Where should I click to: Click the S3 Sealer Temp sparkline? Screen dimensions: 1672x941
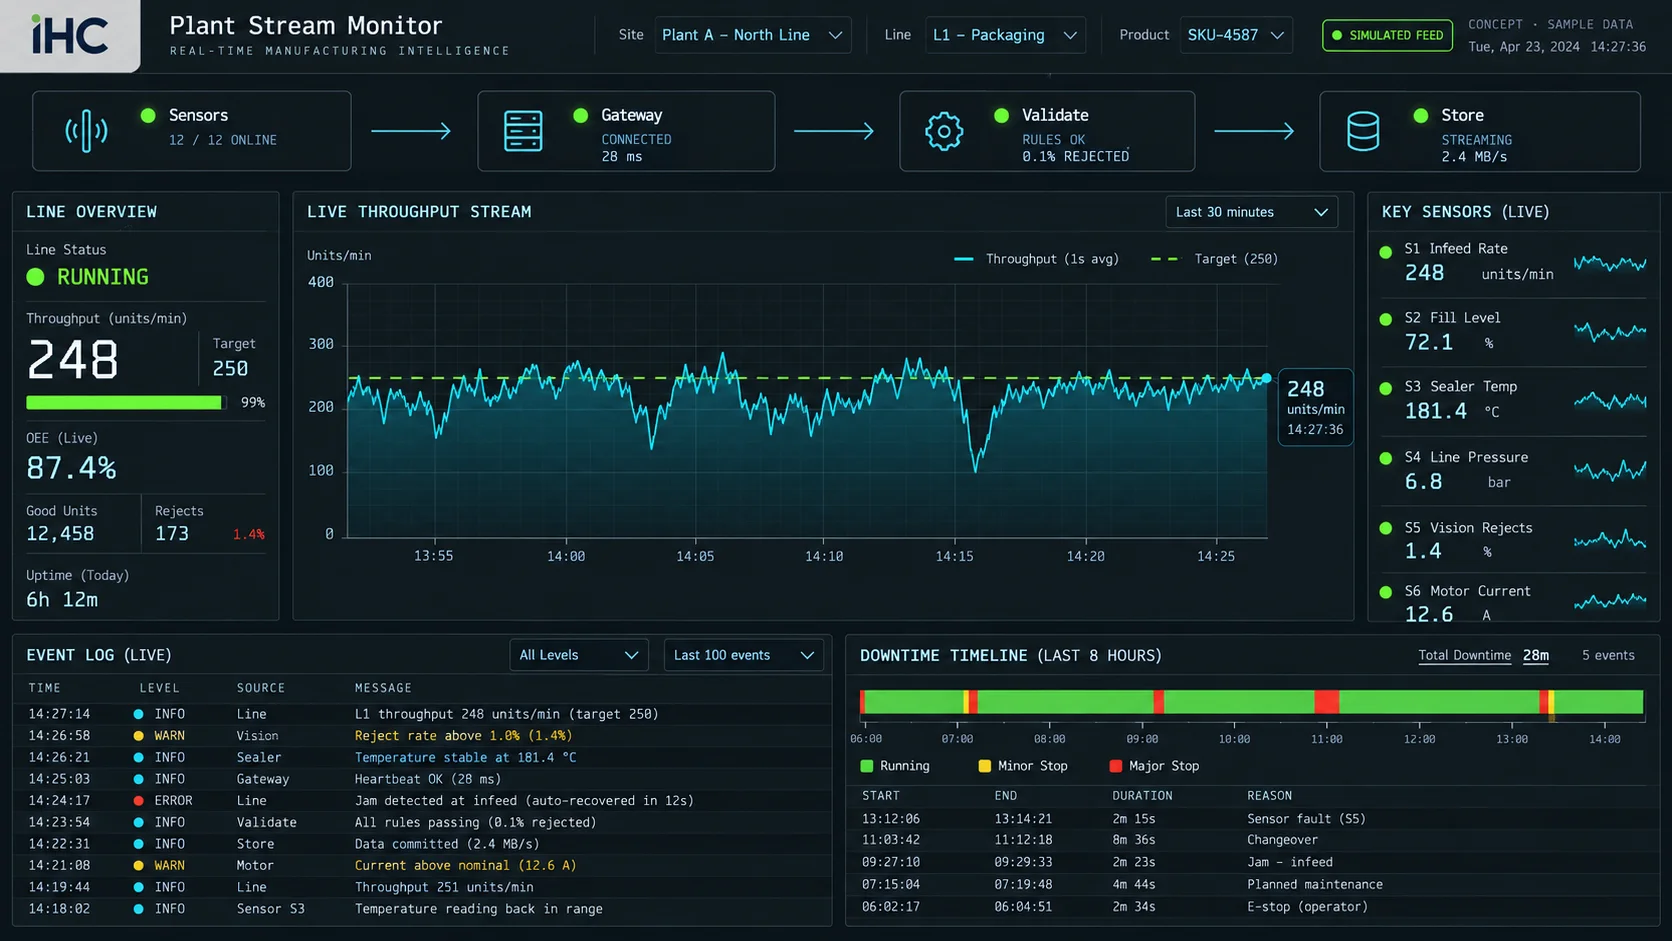click(1610, 400)
